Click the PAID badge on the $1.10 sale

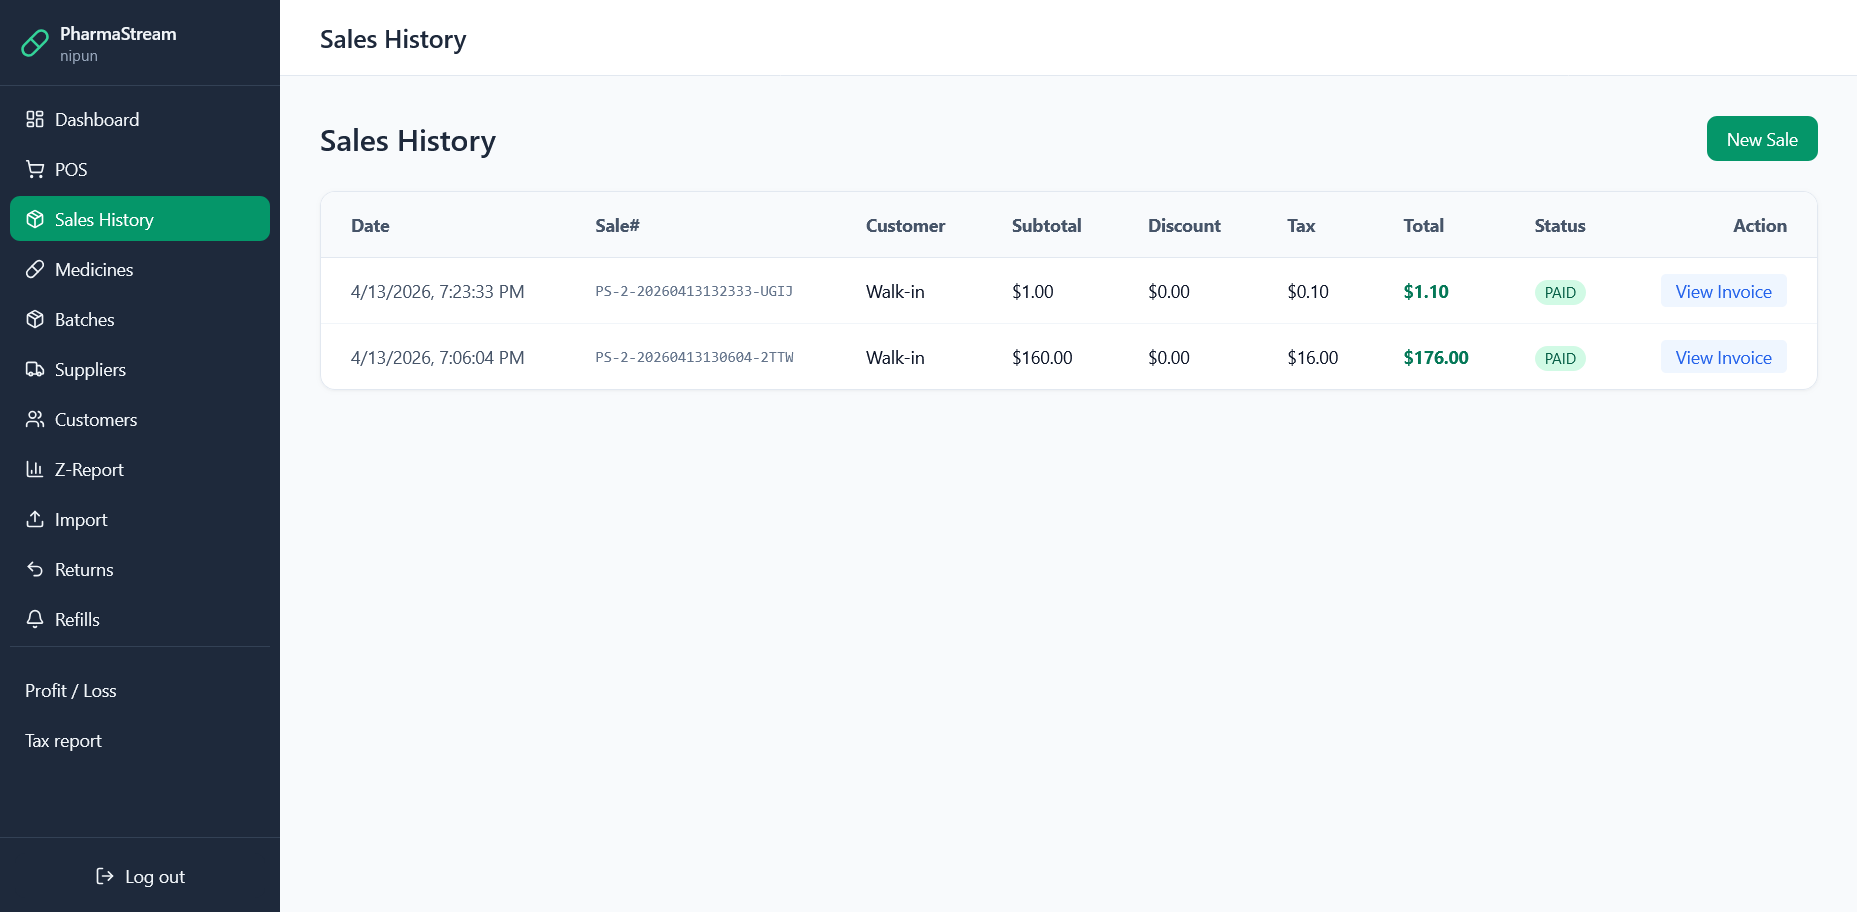tap(1559, 292)
